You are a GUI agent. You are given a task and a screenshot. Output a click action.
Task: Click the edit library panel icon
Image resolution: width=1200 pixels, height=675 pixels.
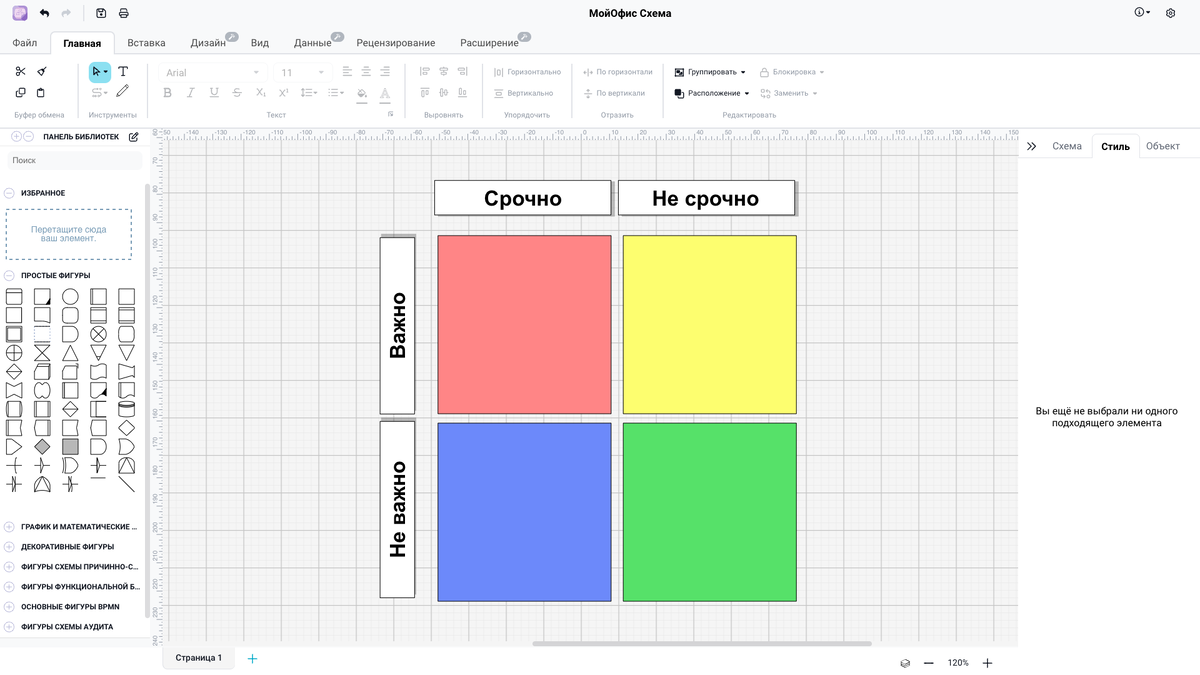point(134,137)
